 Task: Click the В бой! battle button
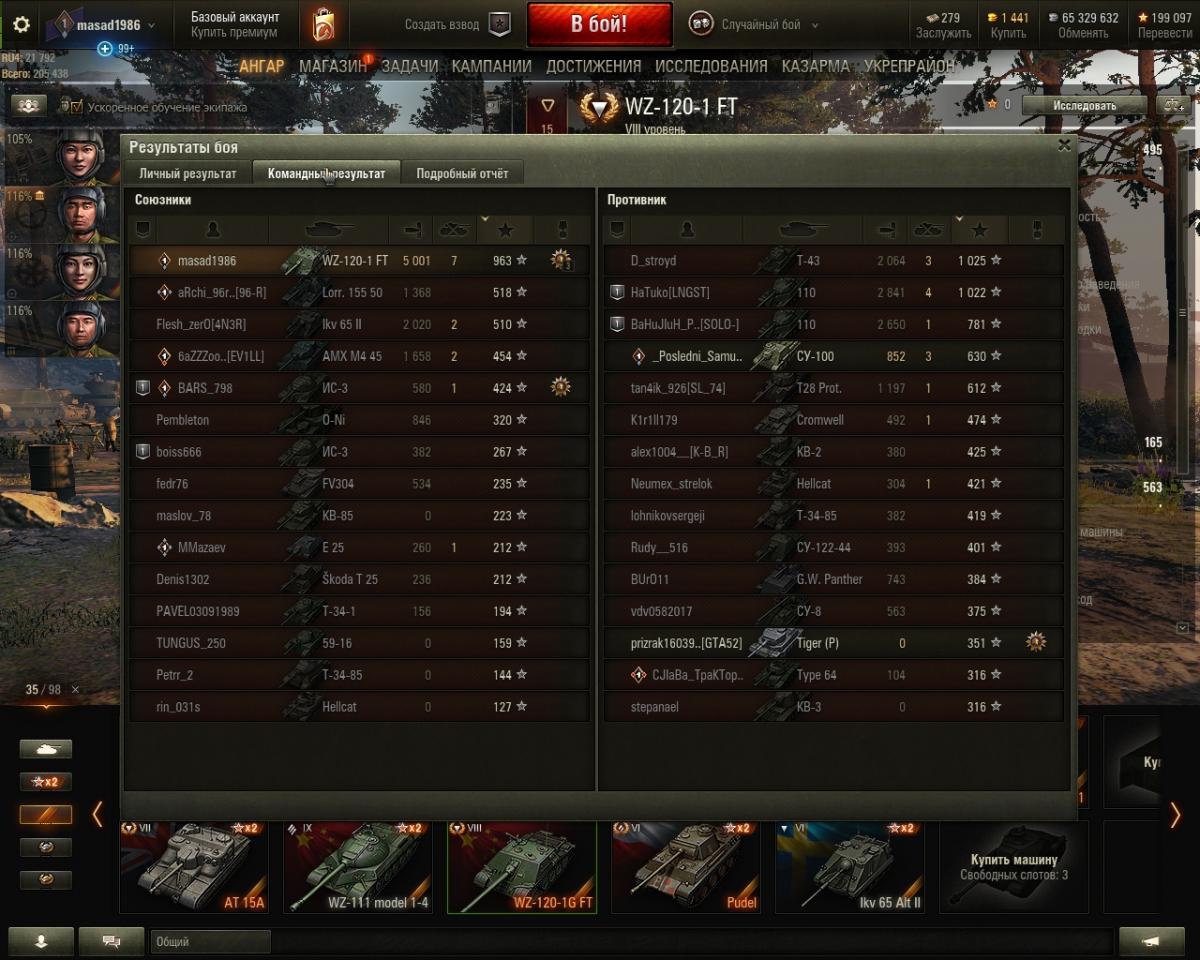tap(599, 25)
